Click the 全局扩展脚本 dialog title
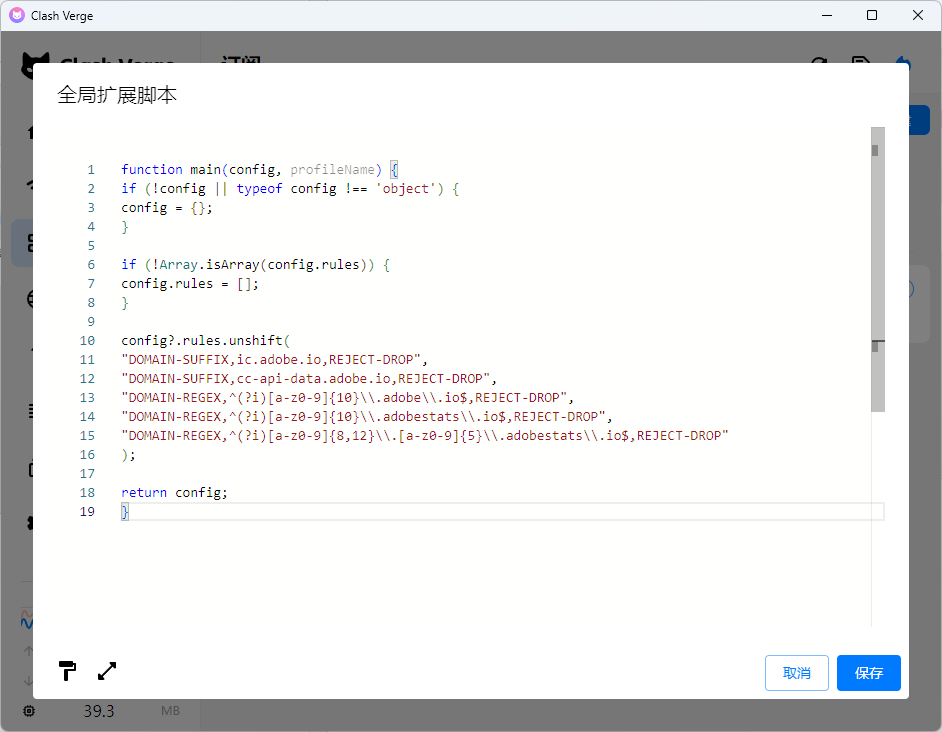Viewport: 942px width, 732px height. (x=117, y=95)
